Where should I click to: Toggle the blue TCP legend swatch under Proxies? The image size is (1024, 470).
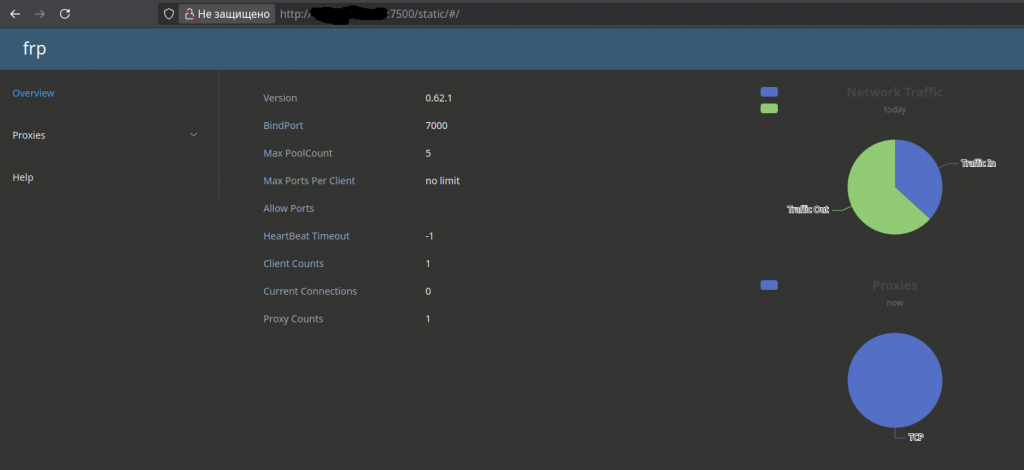click(769, 285)
